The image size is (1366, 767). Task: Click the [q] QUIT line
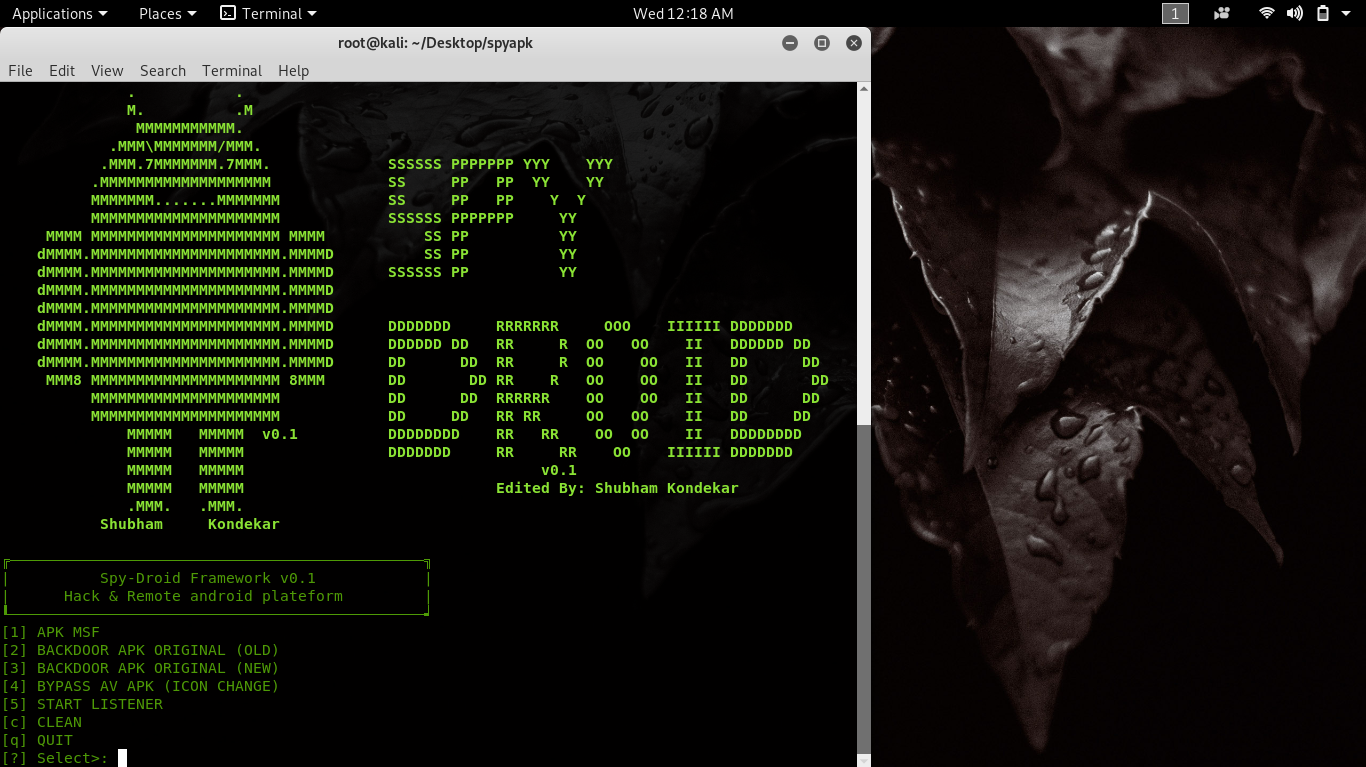coord(38,740)
